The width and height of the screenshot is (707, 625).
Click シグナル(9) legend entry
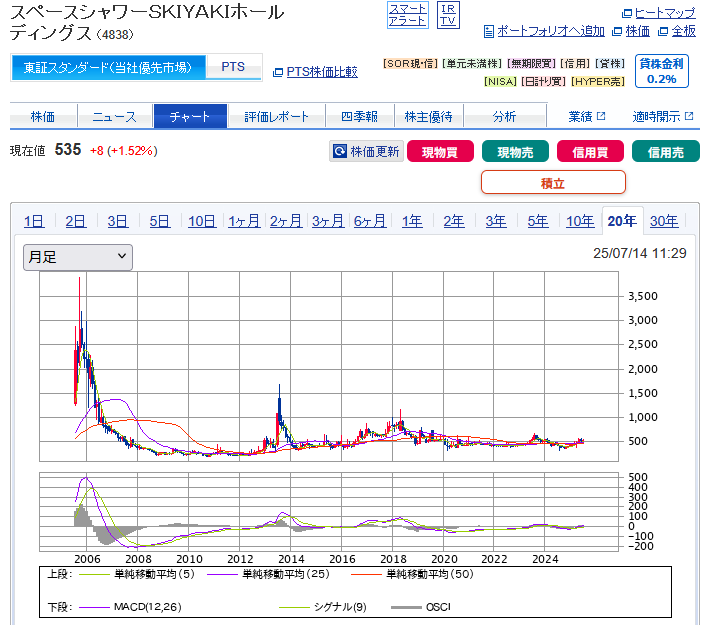click(323, 607)
